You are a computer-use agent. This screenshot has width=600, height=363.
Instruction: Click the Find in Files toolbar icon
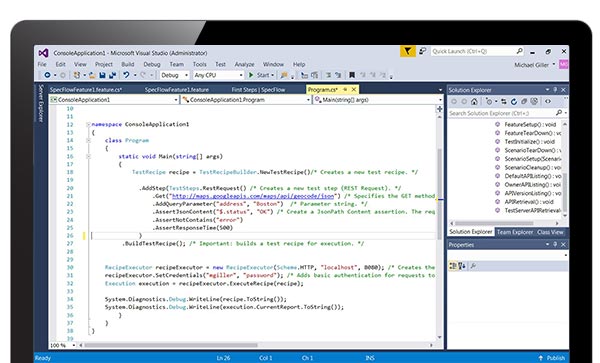tap(284, 75)
